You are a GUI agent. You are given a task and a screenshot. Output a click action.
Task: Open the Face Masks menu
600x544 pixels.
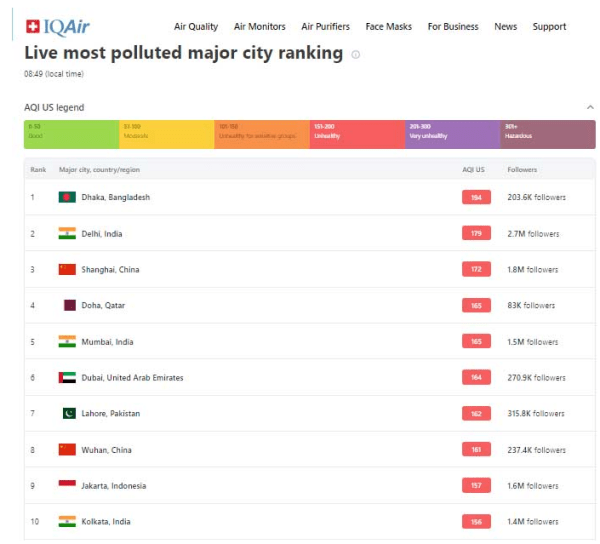(389, 27)
